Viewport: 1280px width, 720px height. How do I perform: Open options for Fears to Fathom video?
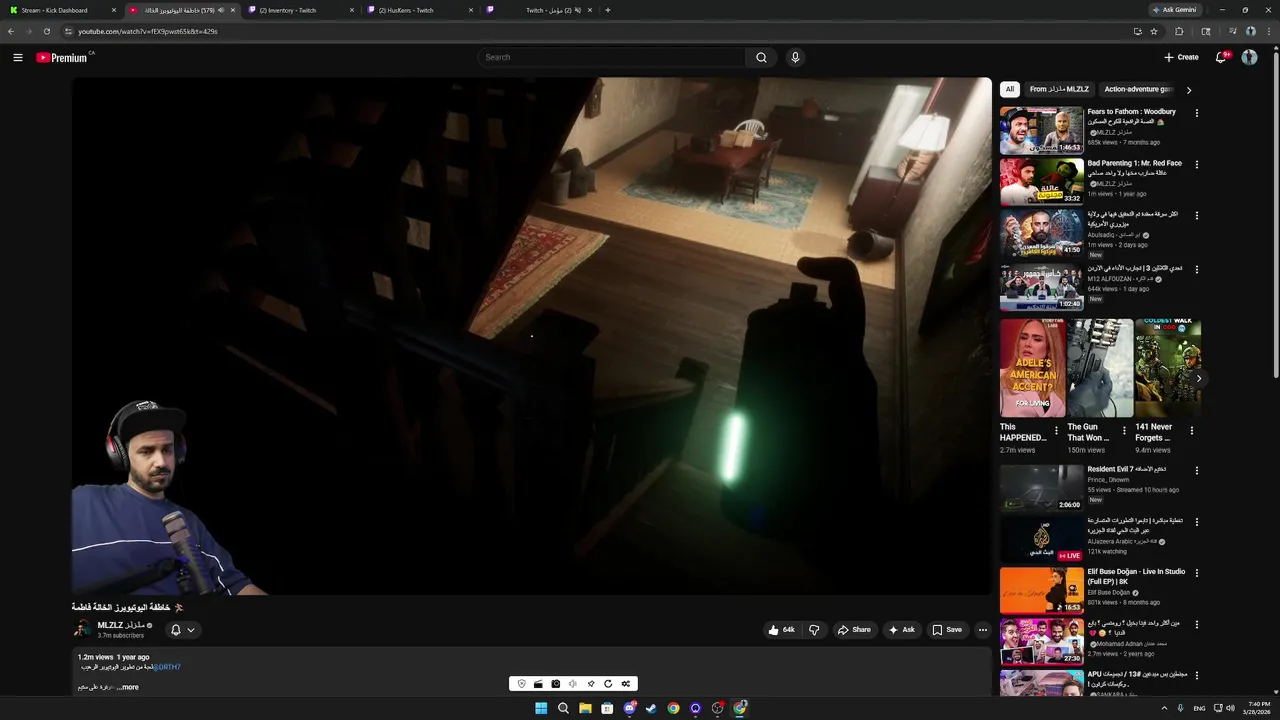tap(1196, 113)
